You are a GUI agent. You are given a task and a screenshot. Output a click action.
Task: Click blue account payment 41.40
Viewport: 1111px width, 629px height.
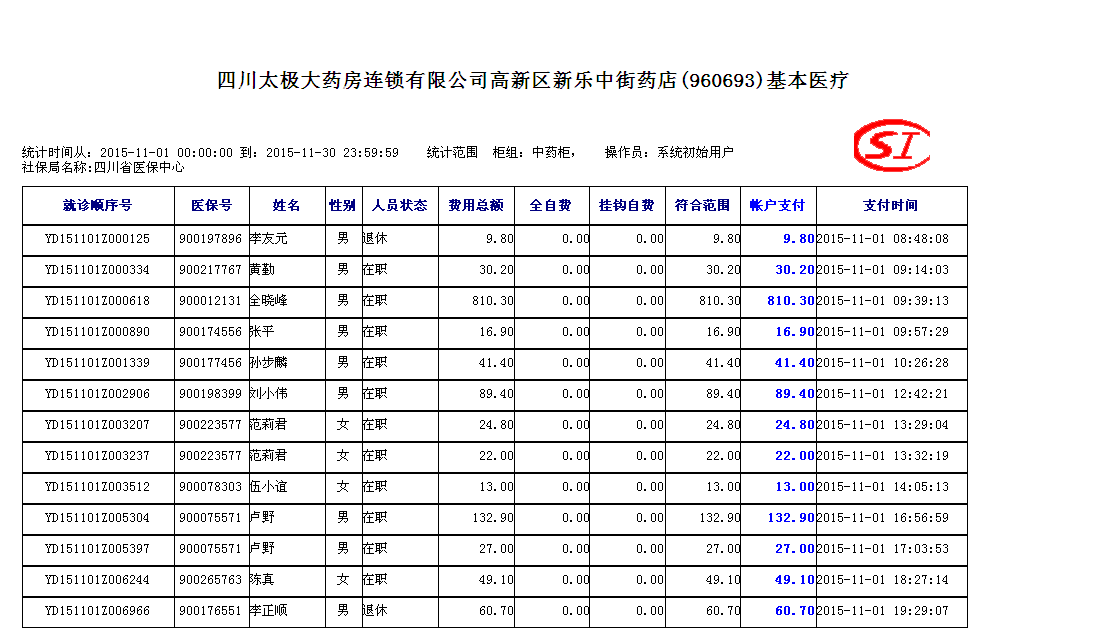[x=795, y=363]
